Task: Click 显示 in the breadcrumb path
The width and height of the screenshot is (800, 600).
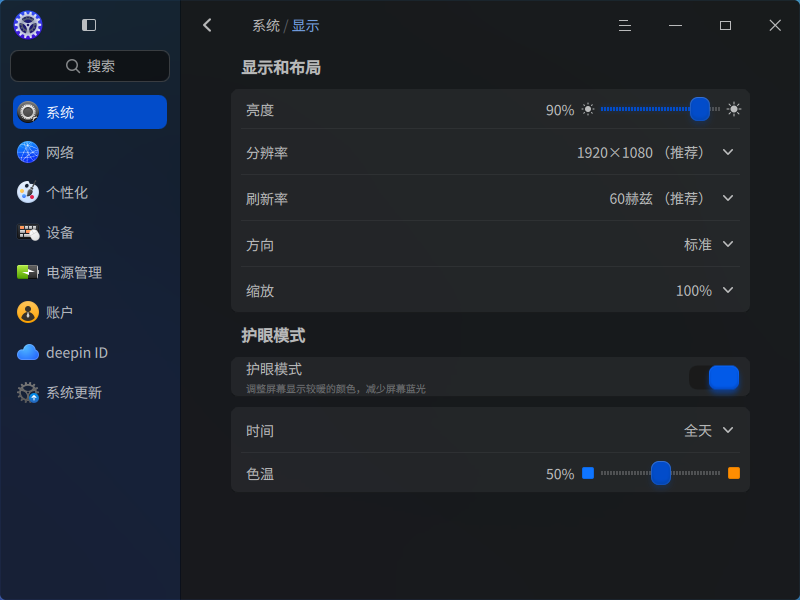Action: (305, 26)
